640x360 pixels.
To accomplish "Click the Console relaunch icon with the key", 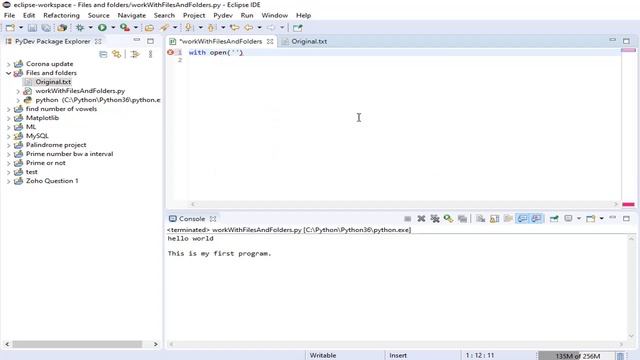I will [449, 219].
